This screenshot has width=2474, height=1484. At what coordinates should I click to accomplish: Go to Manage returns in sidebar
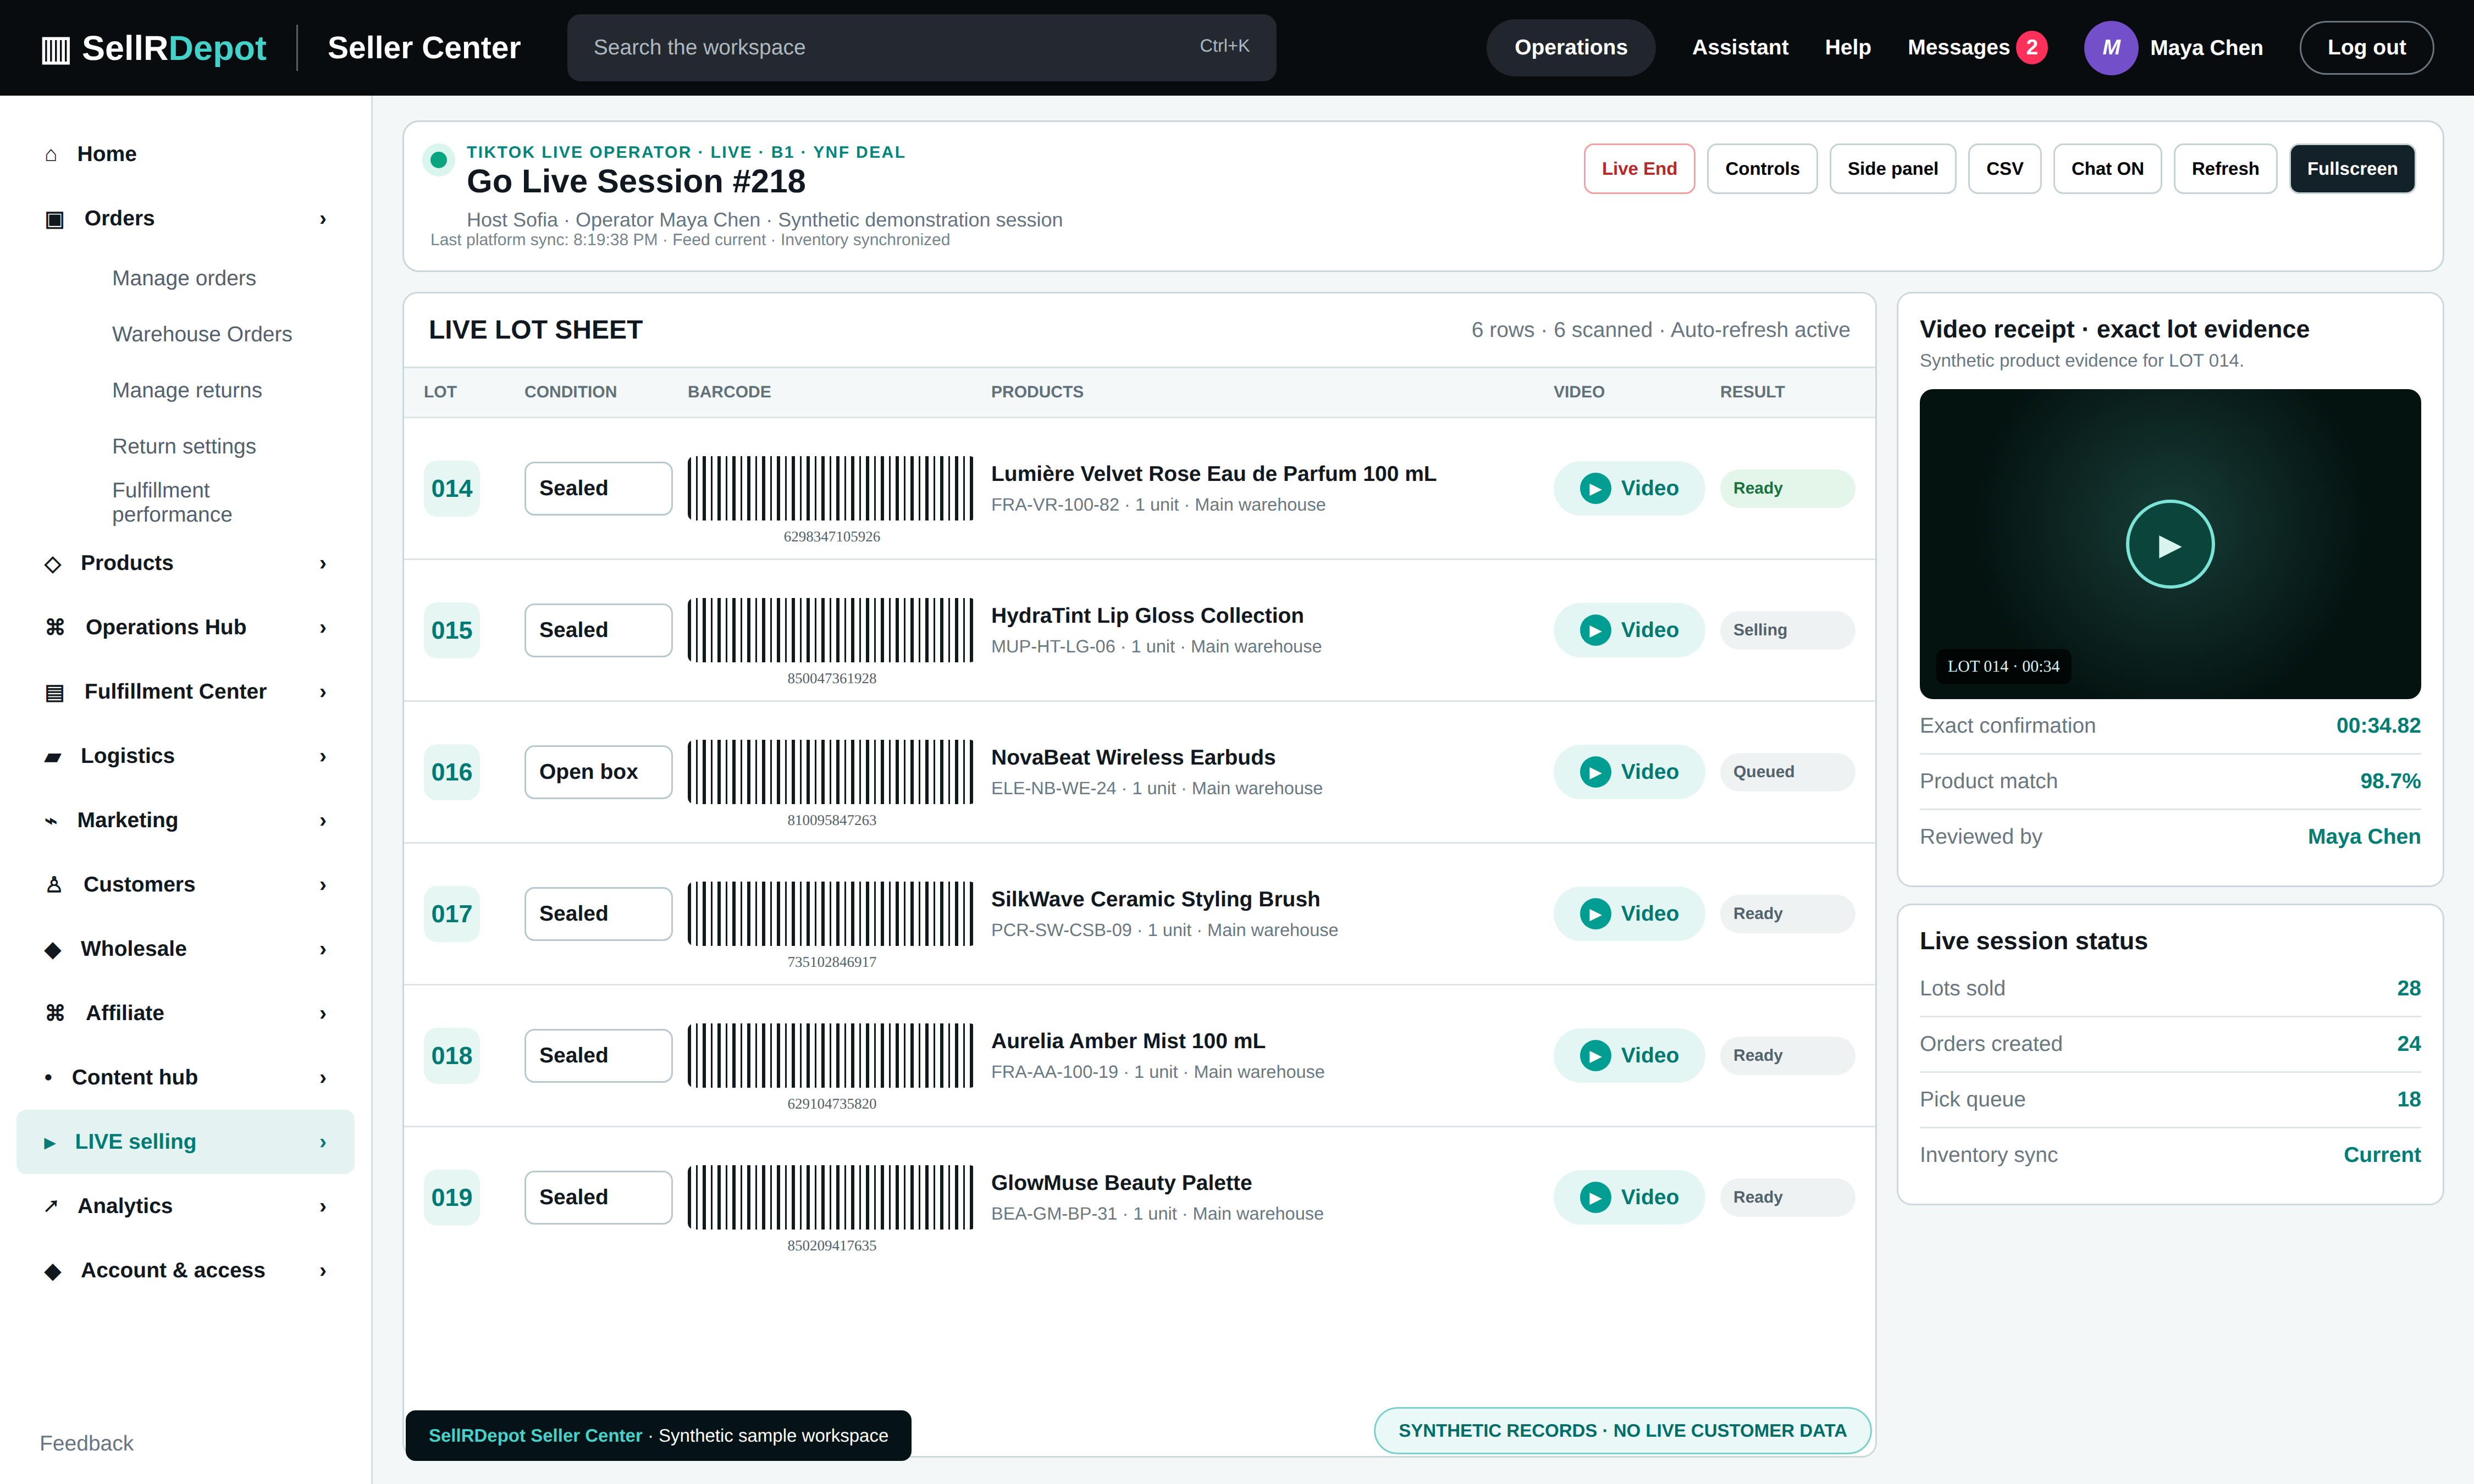click(187, 390)
